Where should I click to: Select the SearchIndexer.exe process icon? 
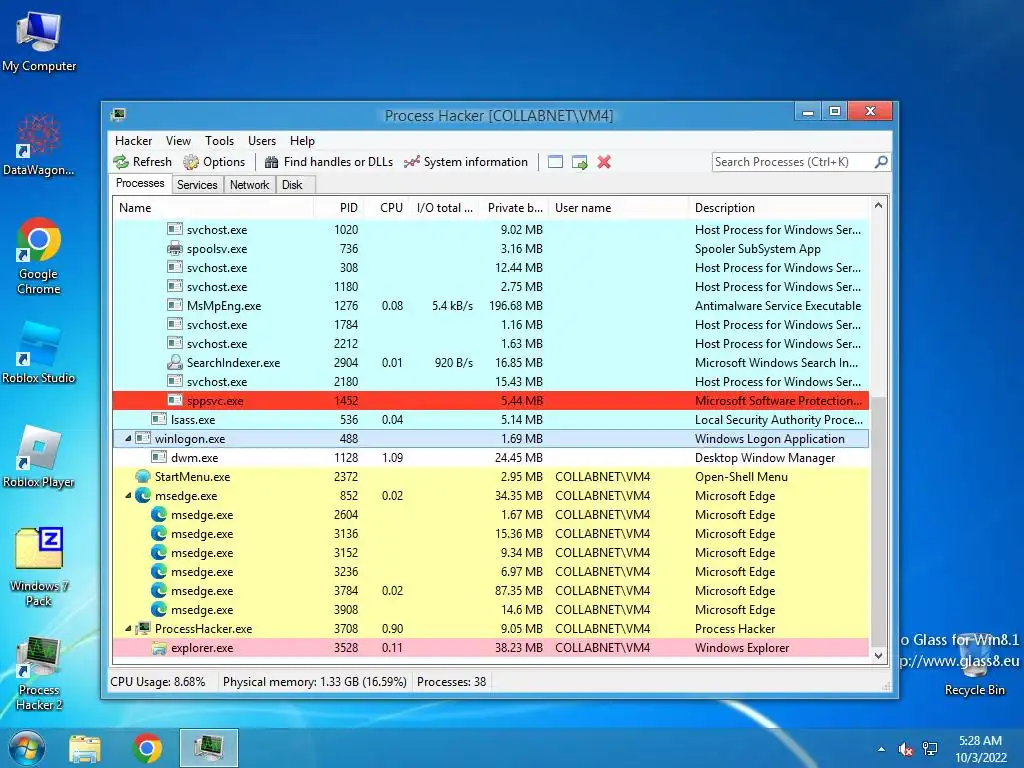point(174,362)
